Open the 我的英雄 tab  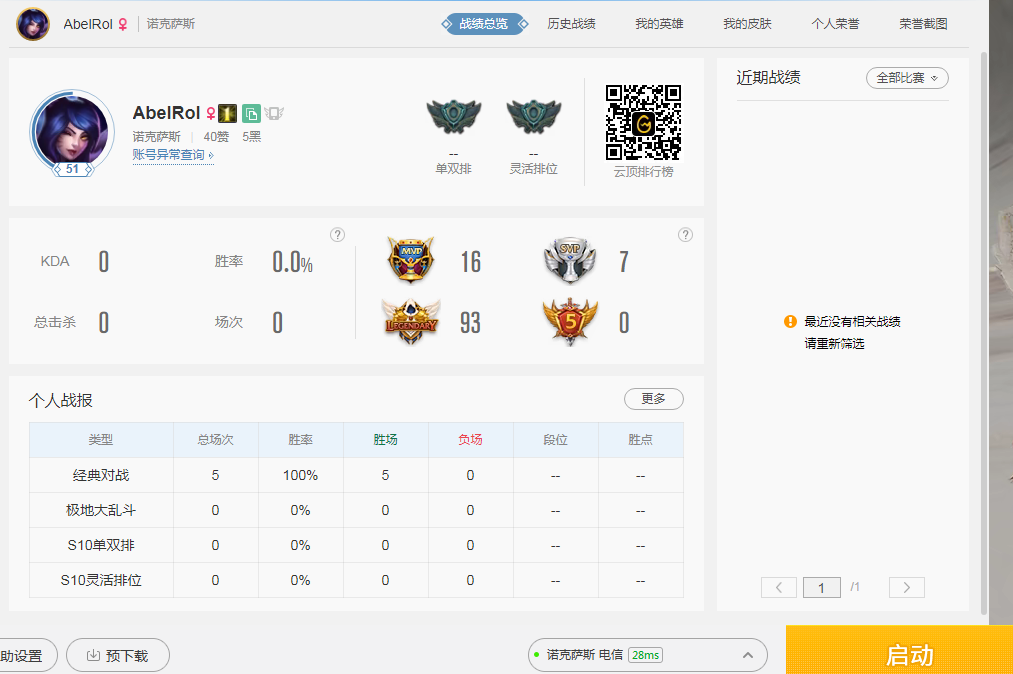(659, 24)
